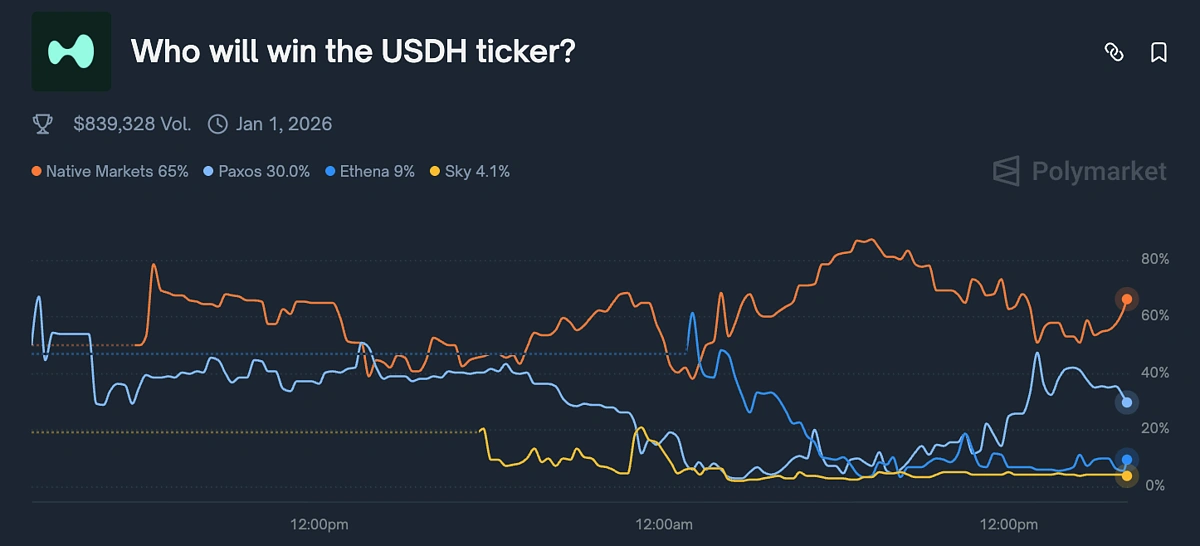Click the market title 'Who will win the USDH ticker?'
Screen dimensions: 1200x546
[x=353, y=52]
